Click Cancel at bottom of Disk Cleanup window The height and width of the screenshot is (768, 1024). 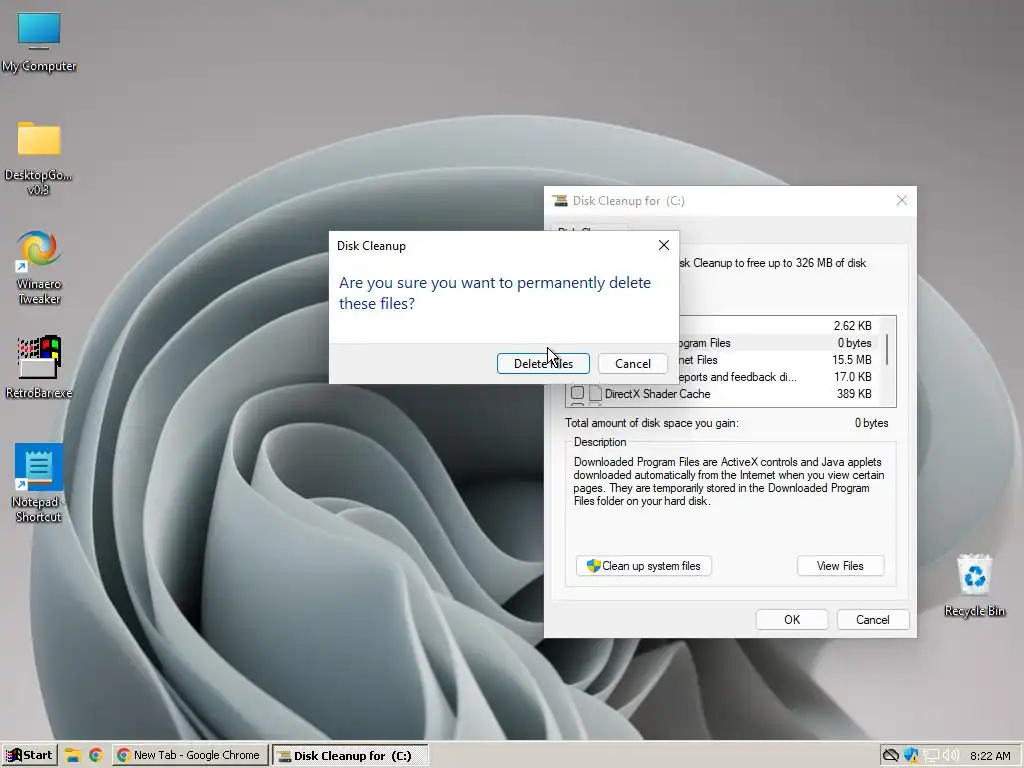(872, 619)
